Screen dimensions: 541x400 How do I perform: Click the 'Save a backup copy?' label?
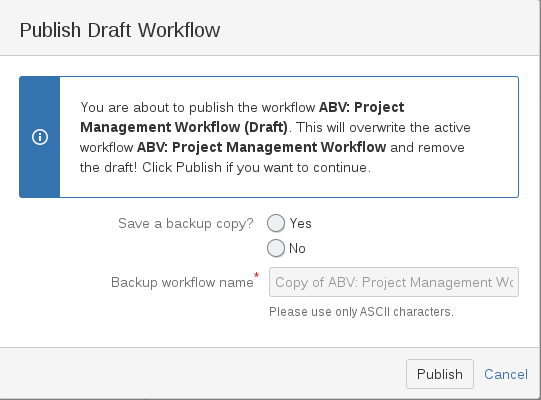[x=186, y=224]
